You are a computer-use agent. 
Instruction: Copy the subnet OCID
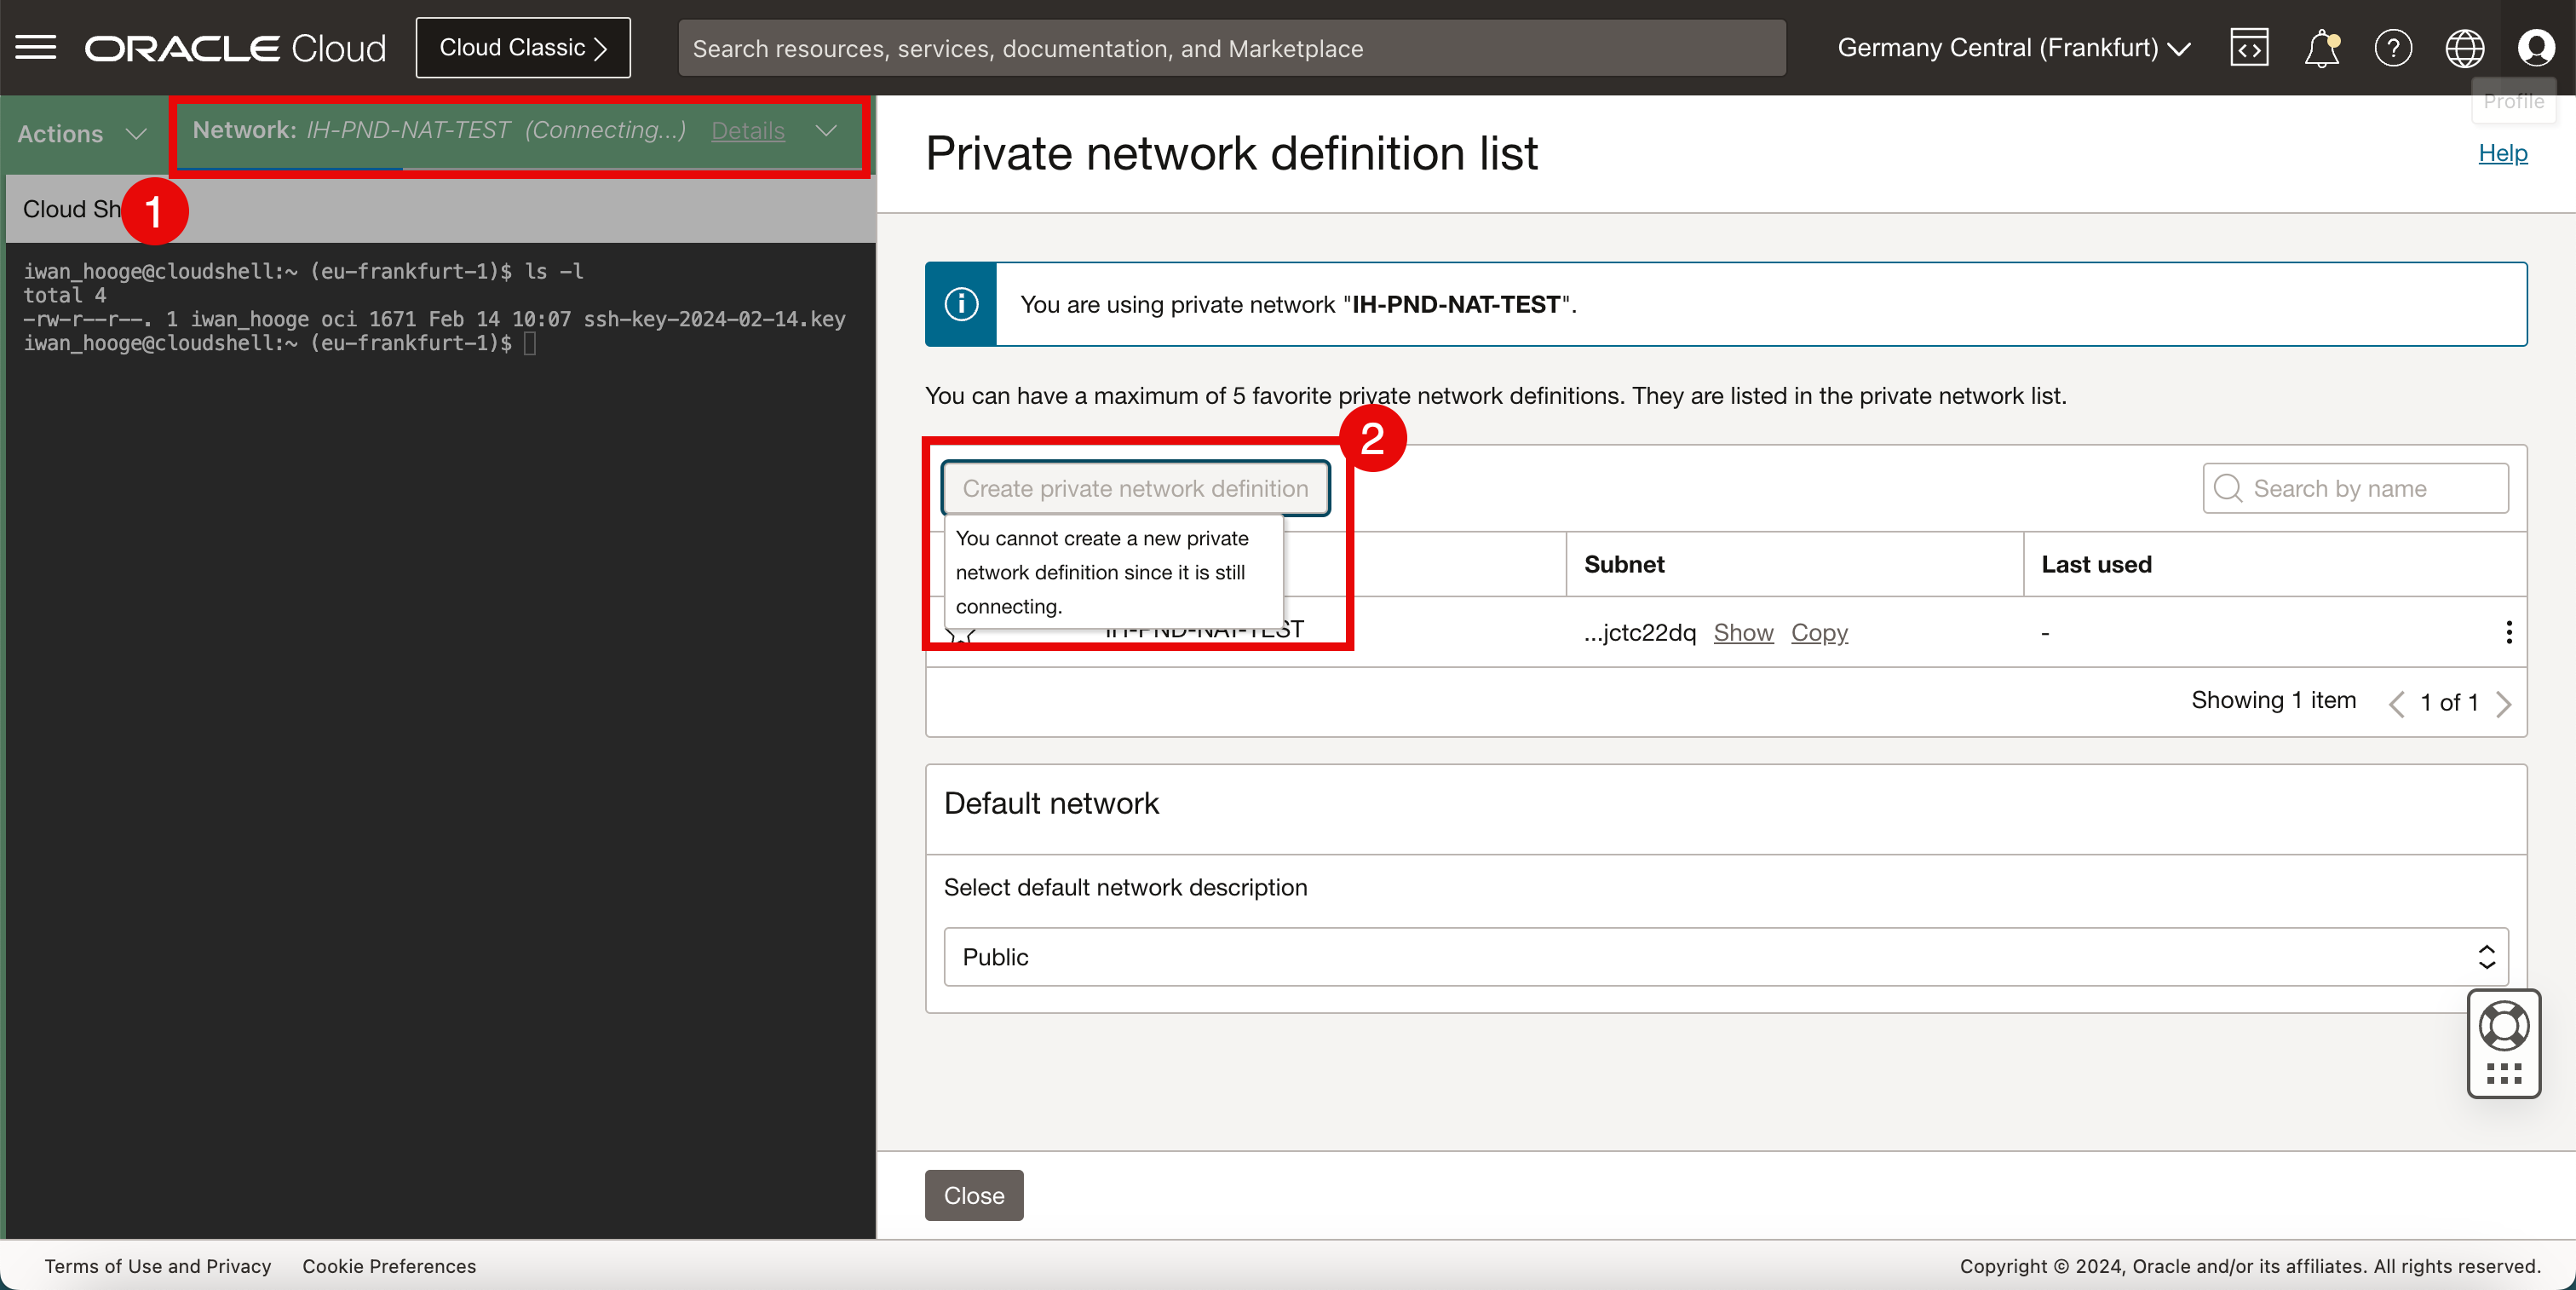(x=1819, y=632)
